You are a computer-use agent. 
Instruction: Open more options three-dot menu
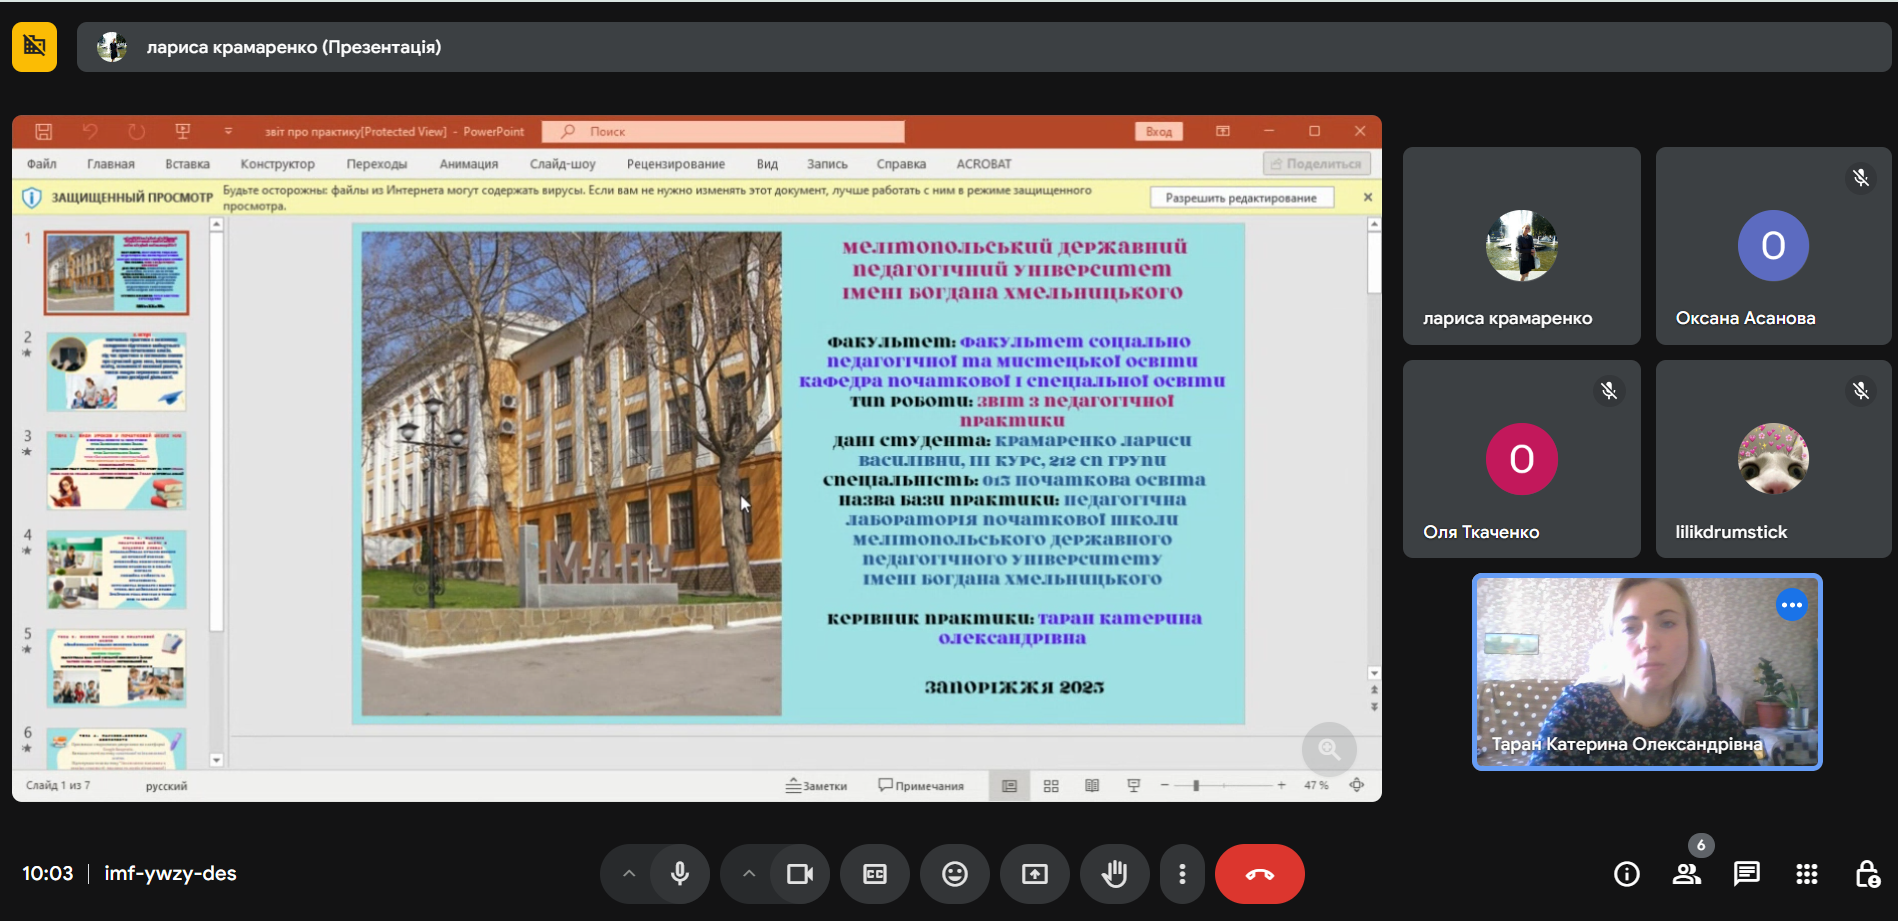pyautogui.click(x=1182, y=874)
